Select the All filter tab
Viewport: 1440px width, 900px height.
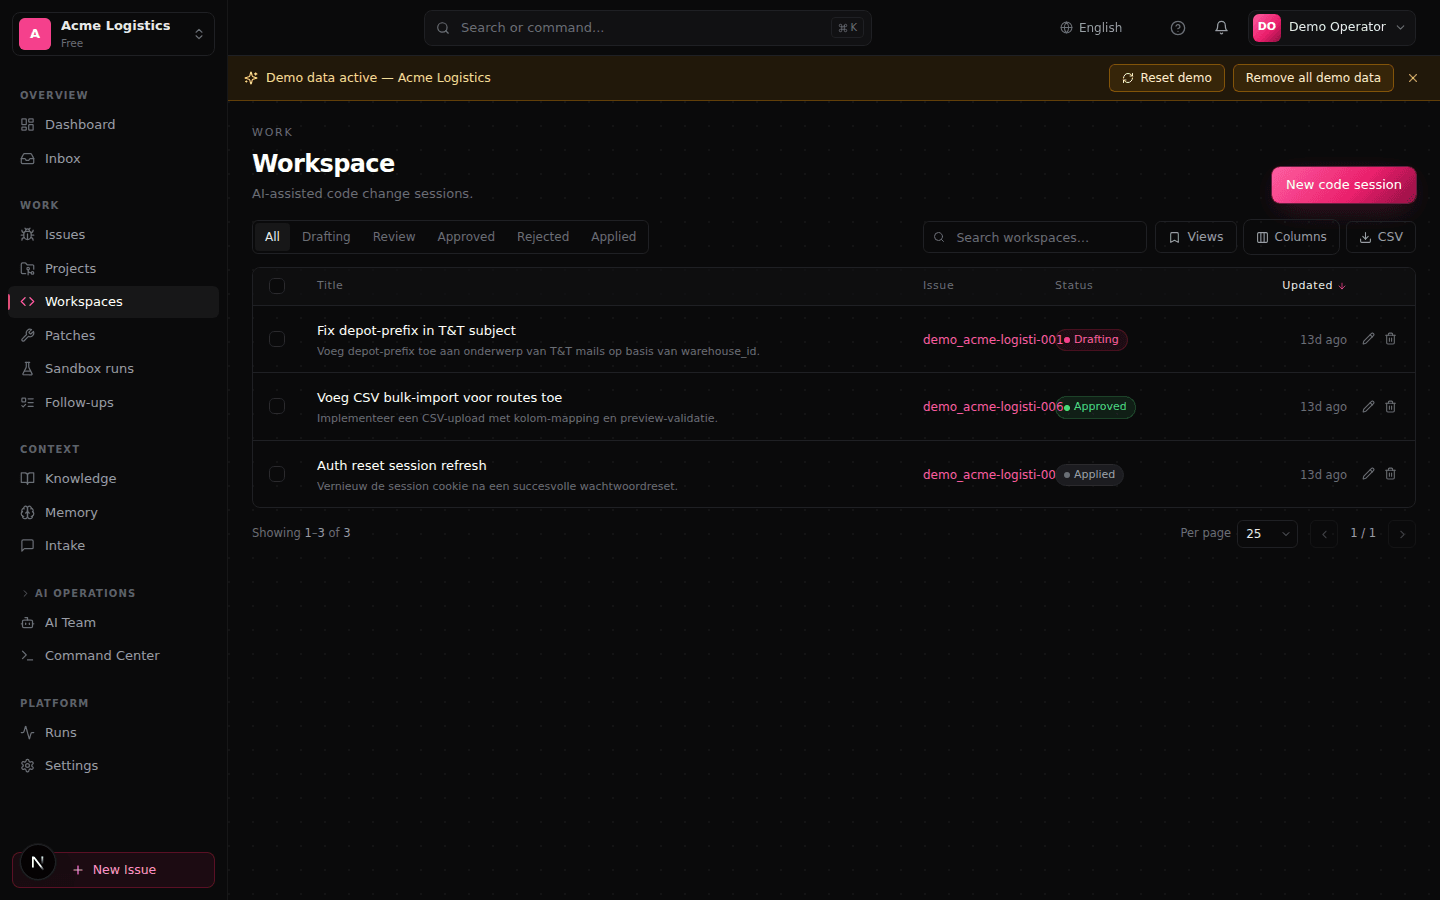click(x=272, y=237)
